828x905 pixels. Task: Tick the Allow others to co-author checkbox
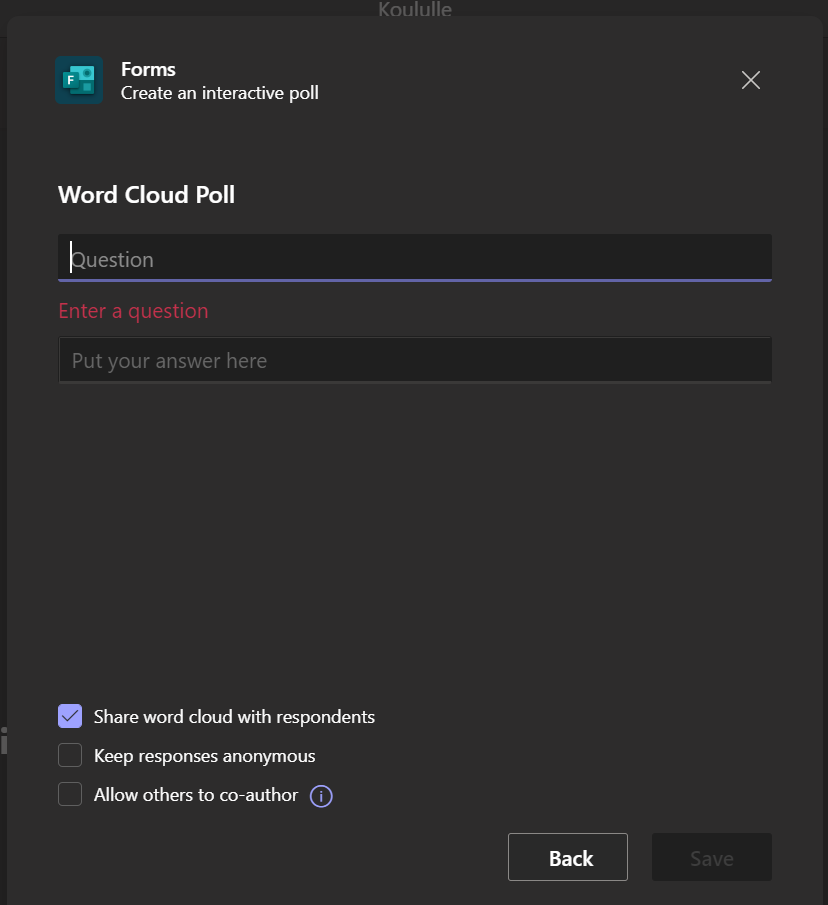click(70, 794)
